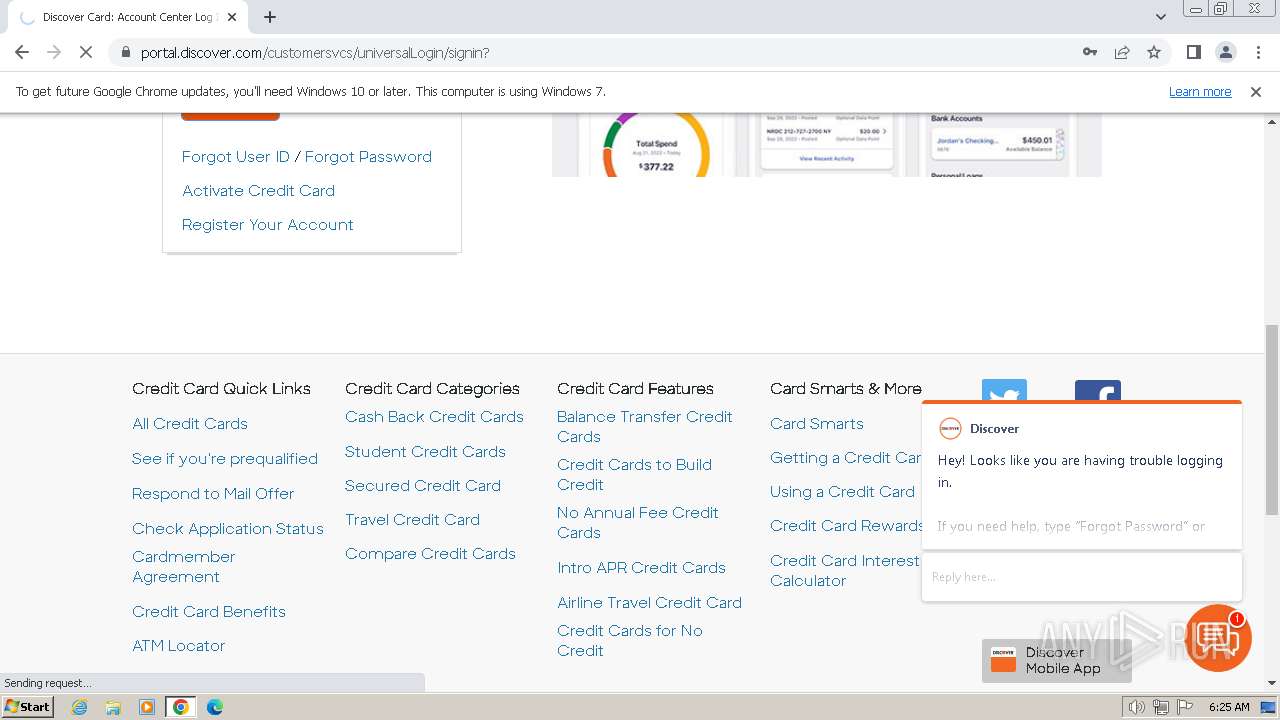Click the chat Reply here input field
The image size is (1280, 720).
(x=1082, y=577)
